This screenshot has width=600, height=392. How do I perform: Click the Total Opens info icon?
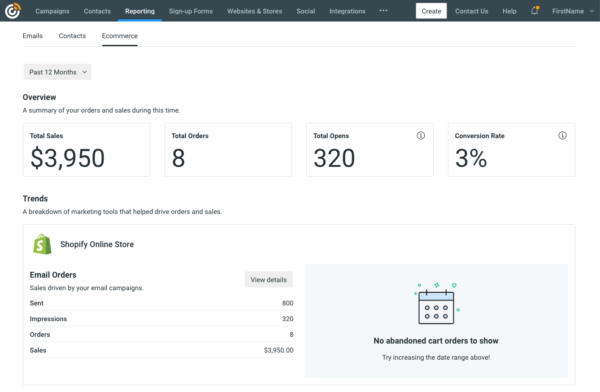click(x=421, y=136)
